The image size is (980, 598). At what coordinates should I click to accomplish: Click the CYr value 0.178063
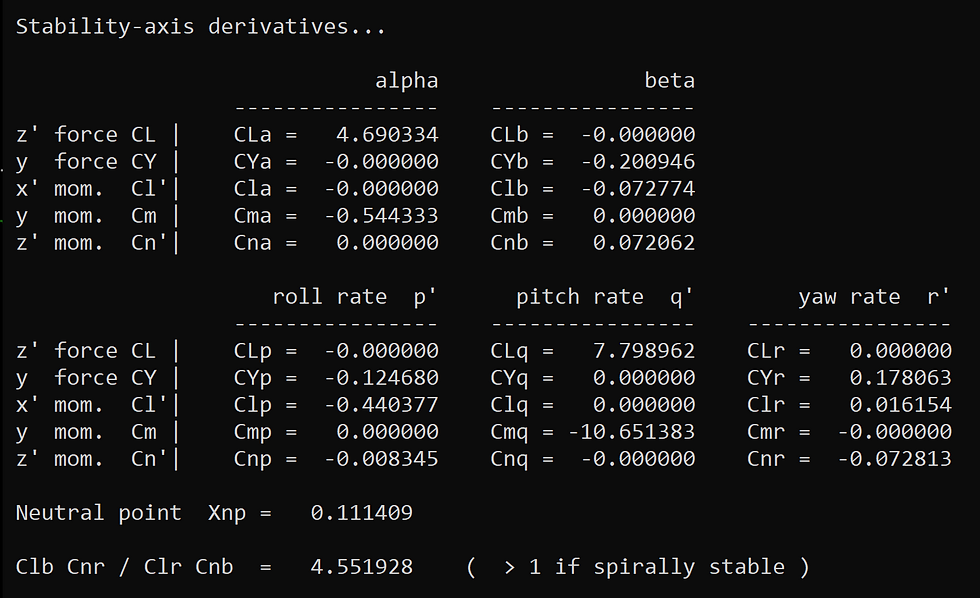[x=901, y=378]
